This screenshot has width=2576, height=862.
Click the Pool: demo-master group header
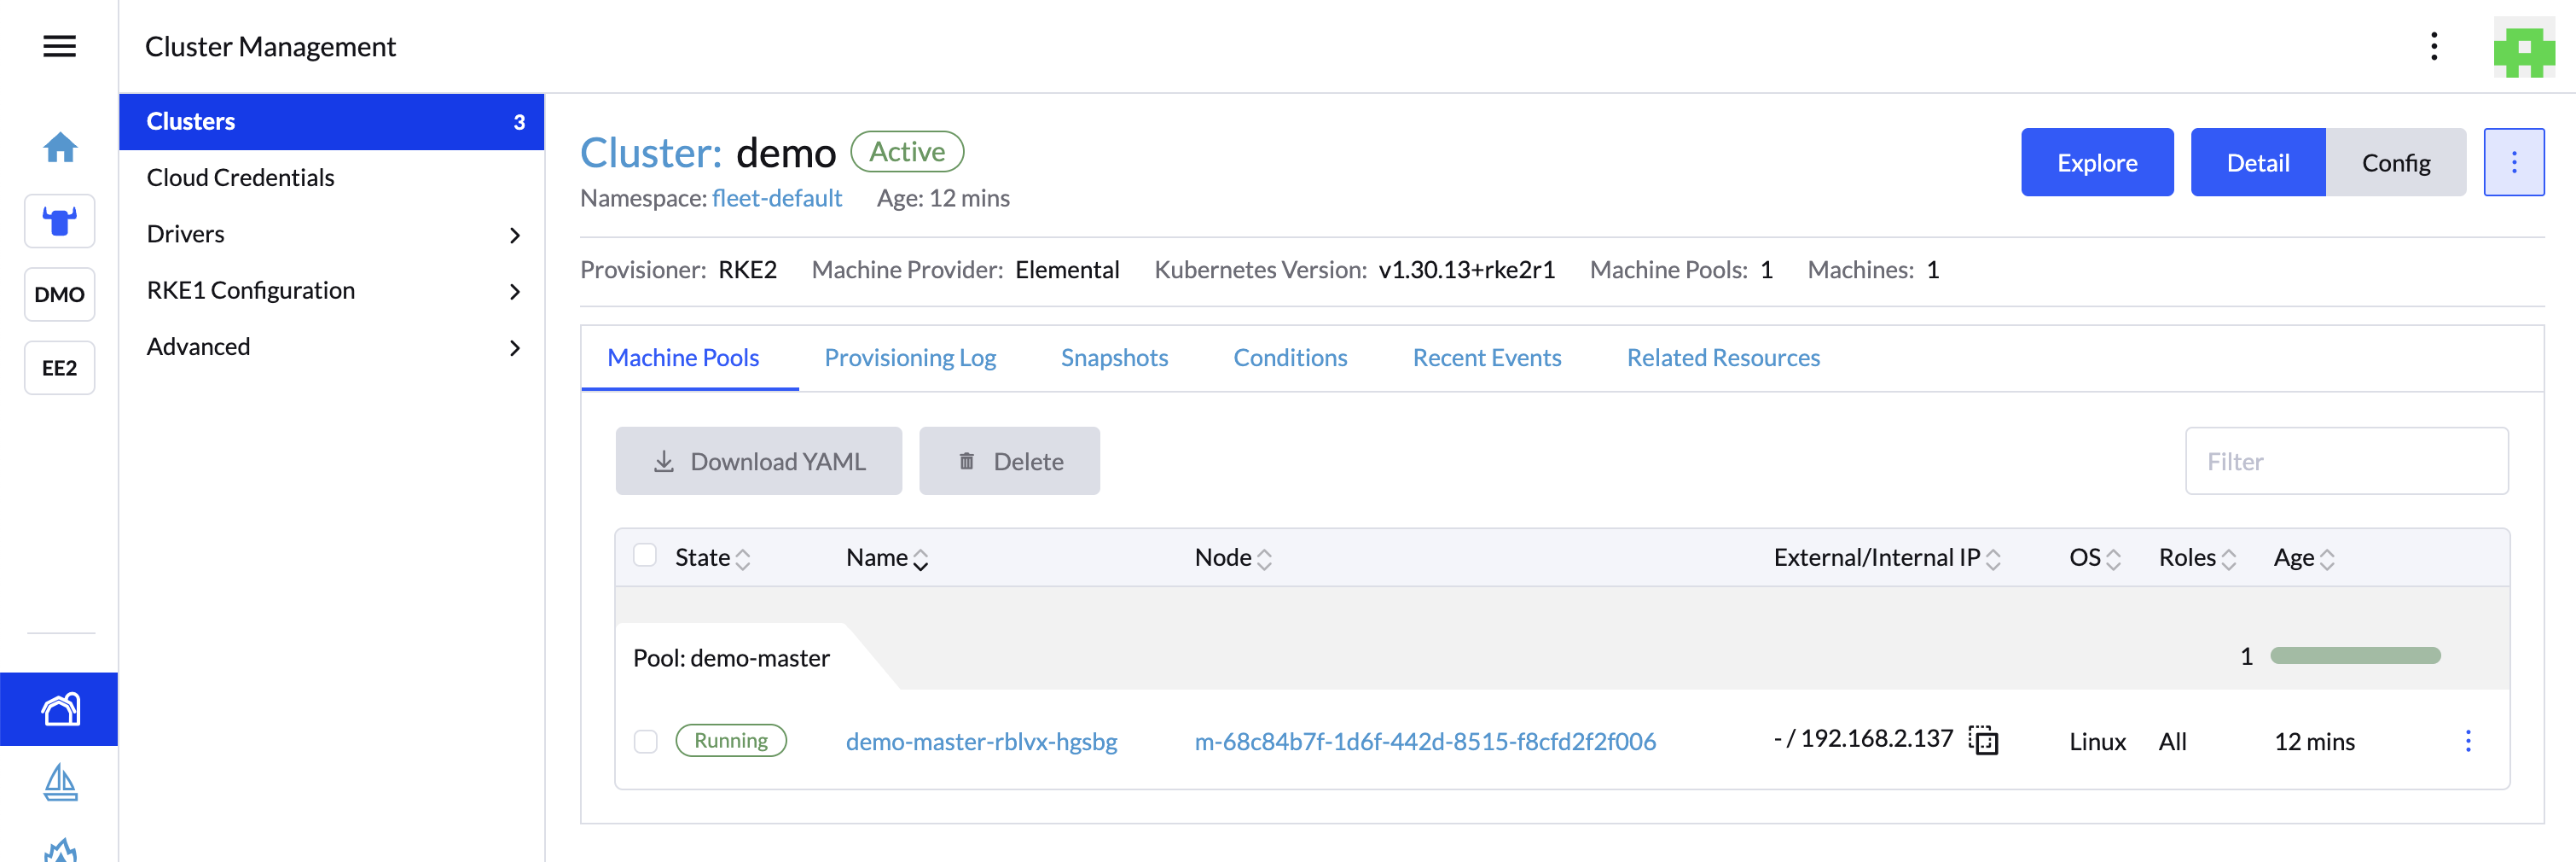[x=731, y=658]
